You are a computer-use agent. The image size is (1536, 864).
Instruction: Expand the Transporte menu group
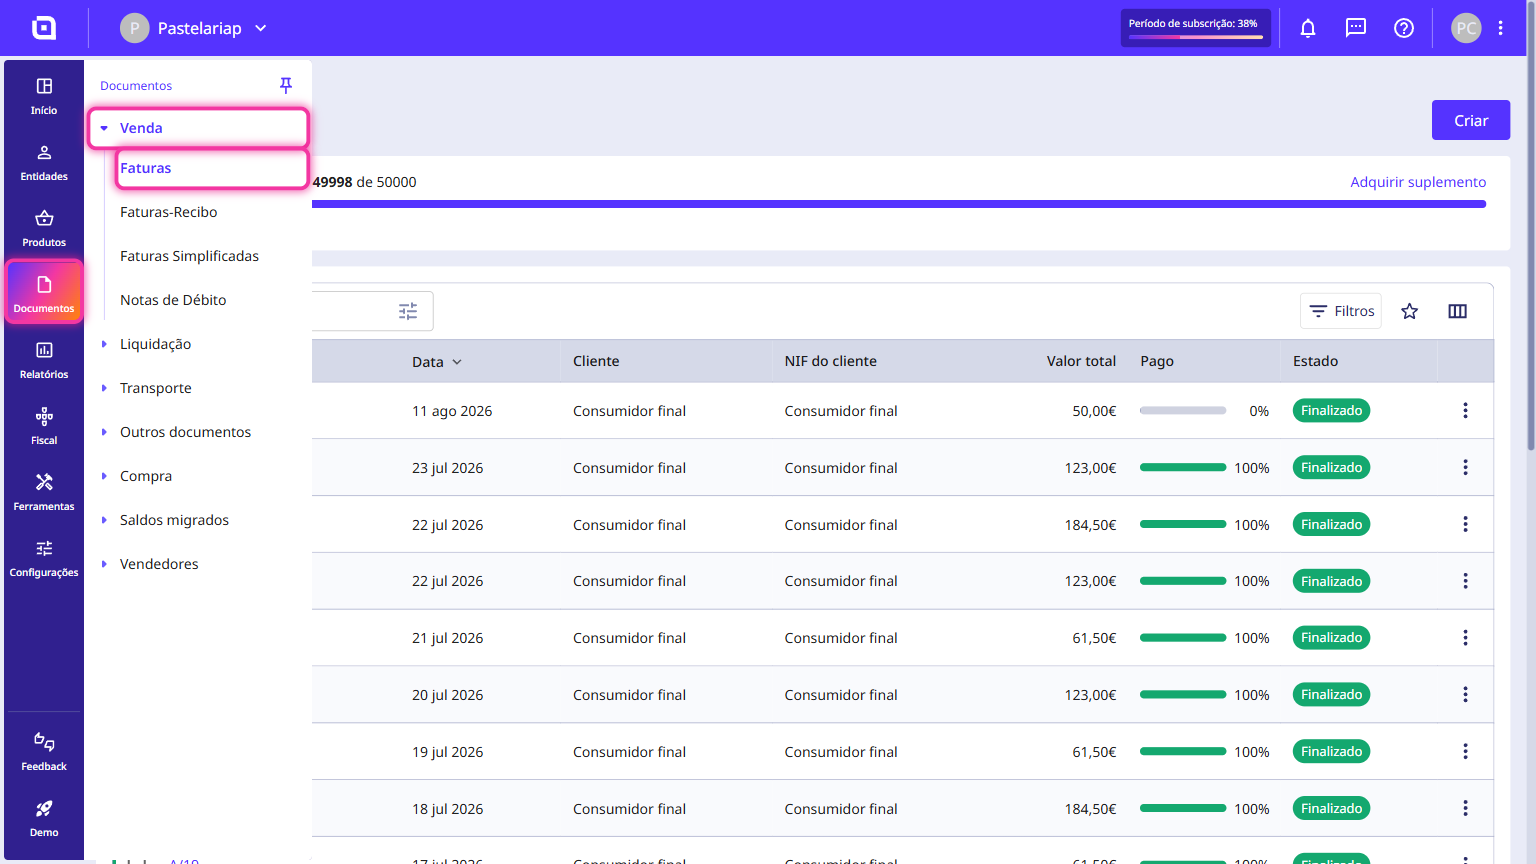pyautogui.click(x=199, y=388)
